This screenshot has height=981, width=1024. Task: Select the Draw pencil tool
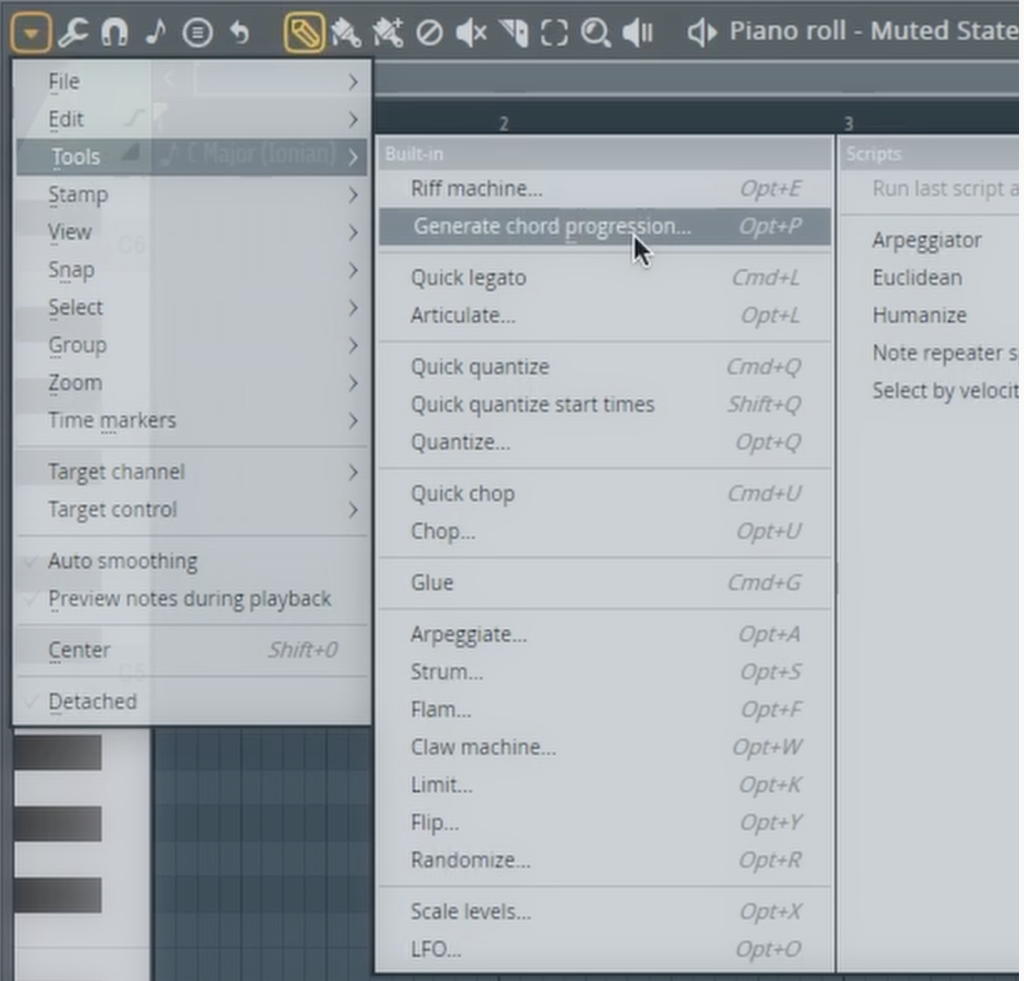coord(304,32)
